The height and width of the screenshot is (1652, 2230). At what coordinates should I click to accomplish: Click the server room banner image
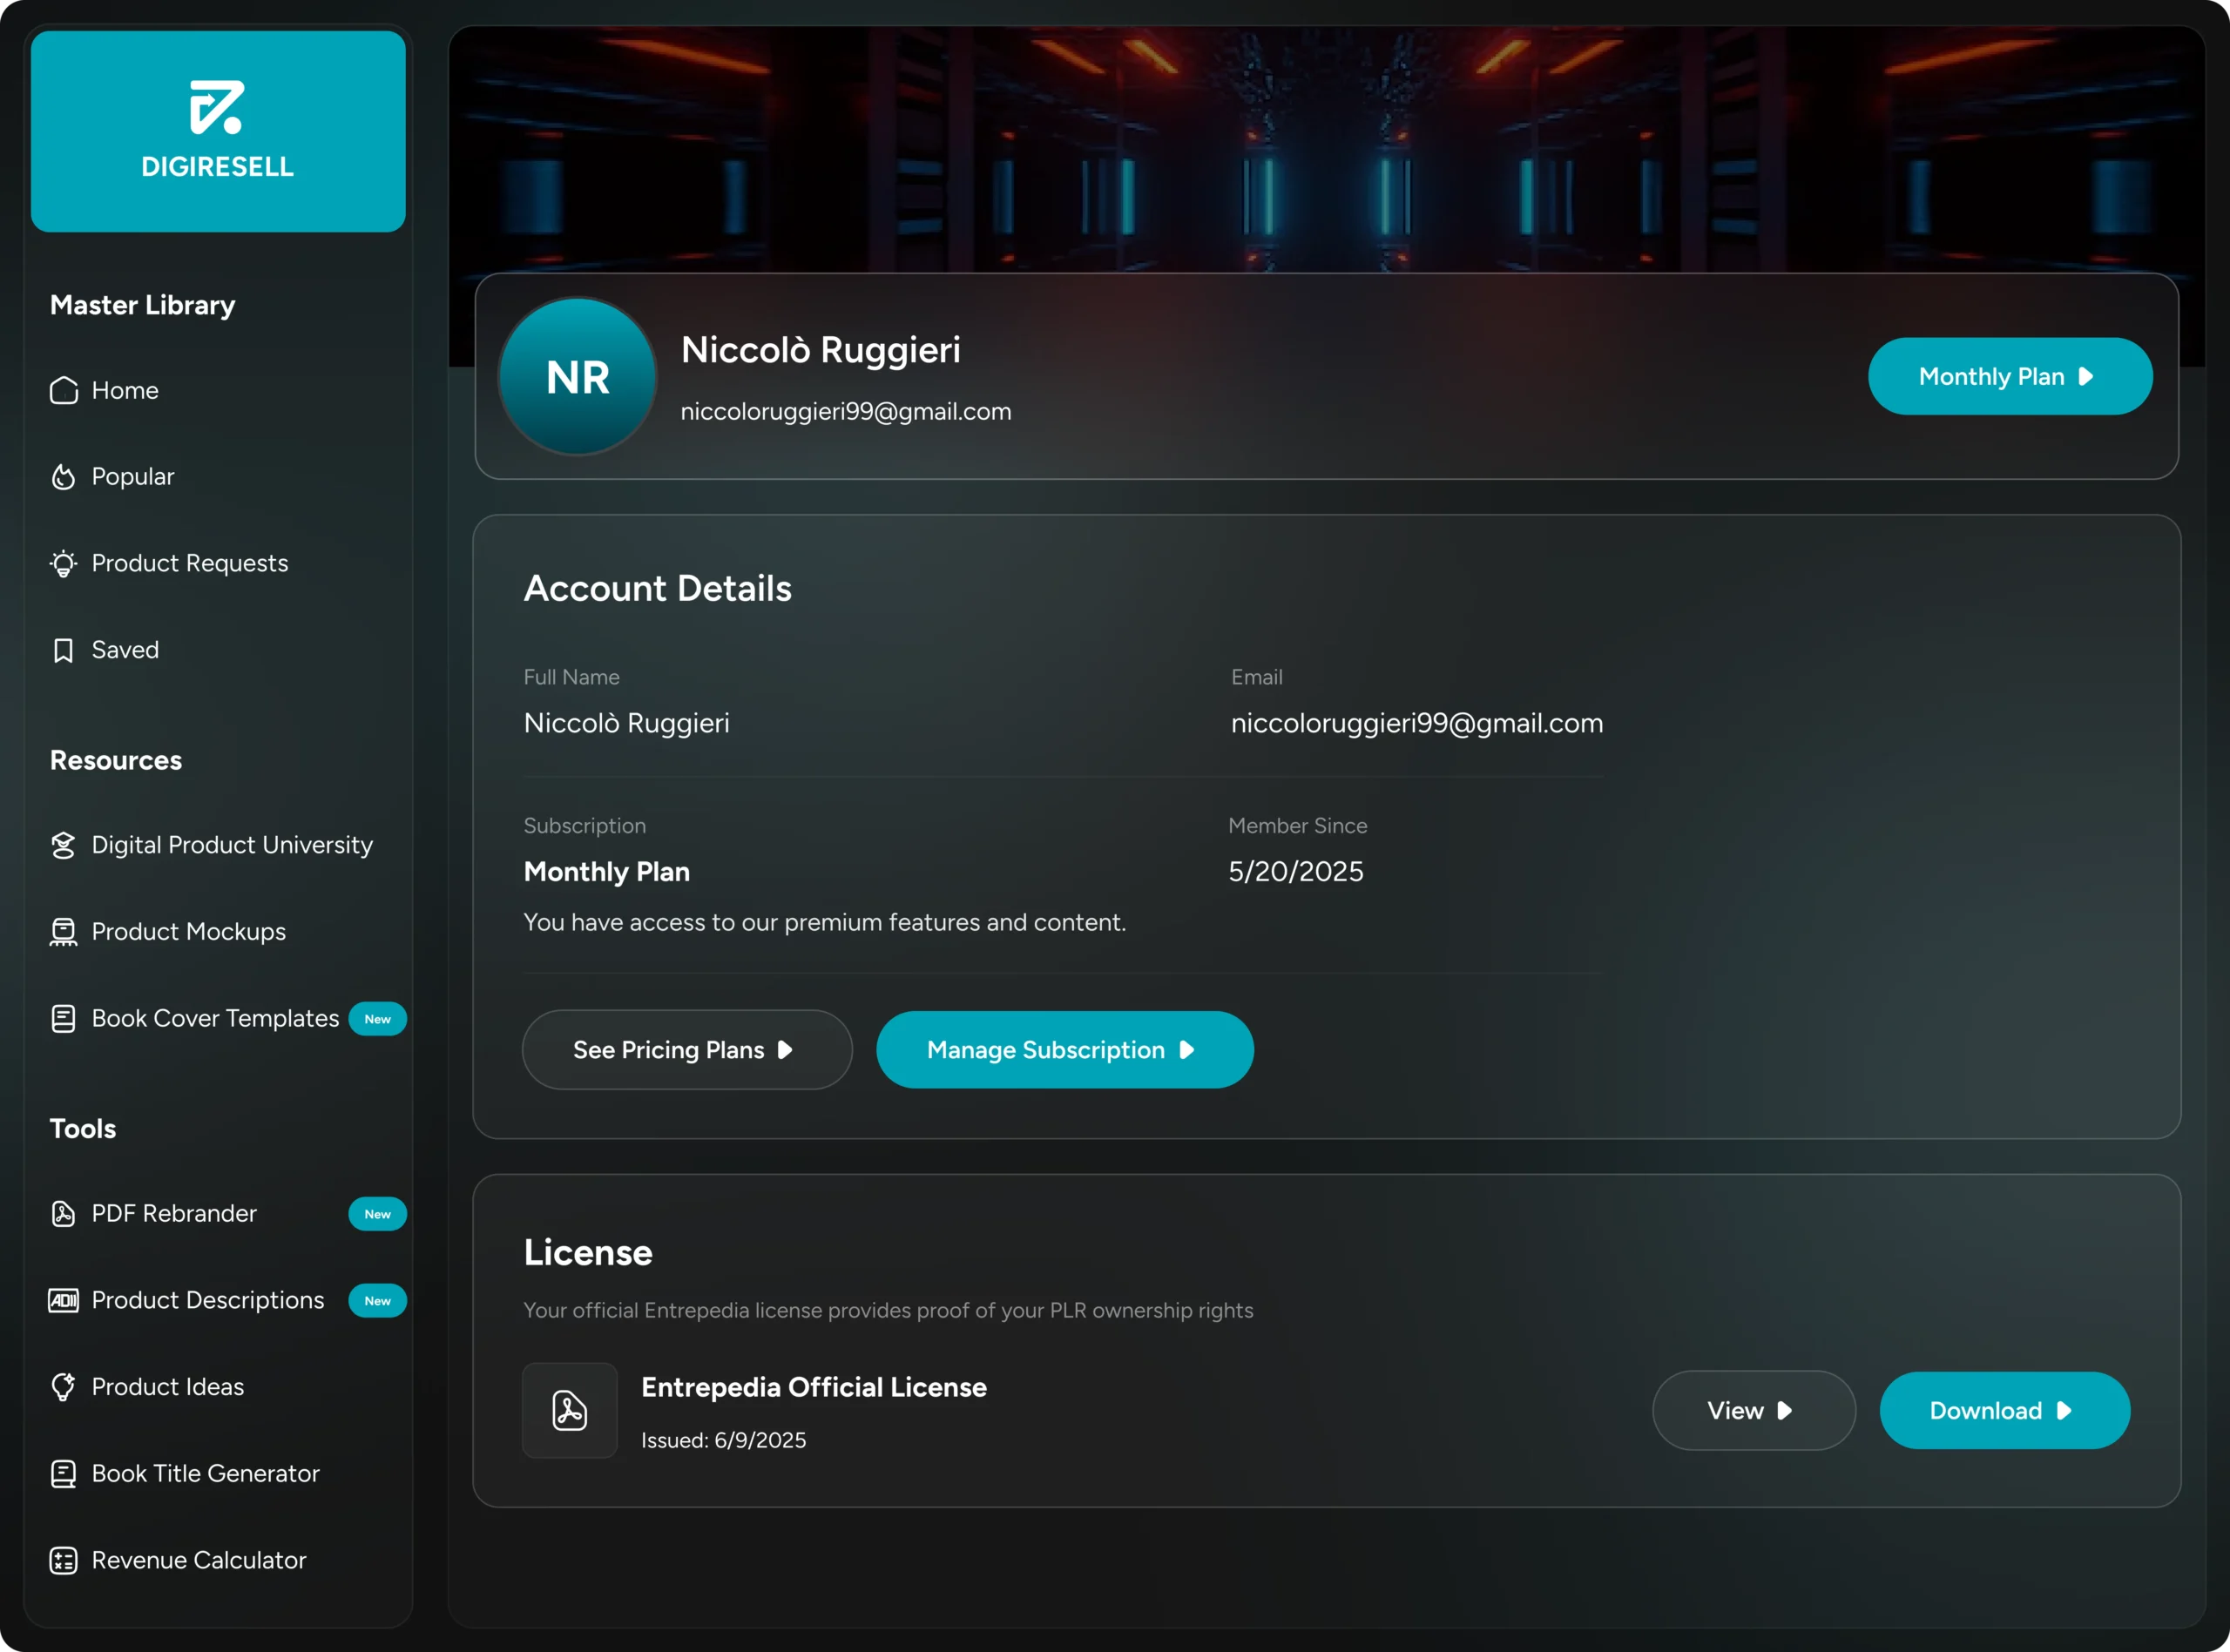1327,148
